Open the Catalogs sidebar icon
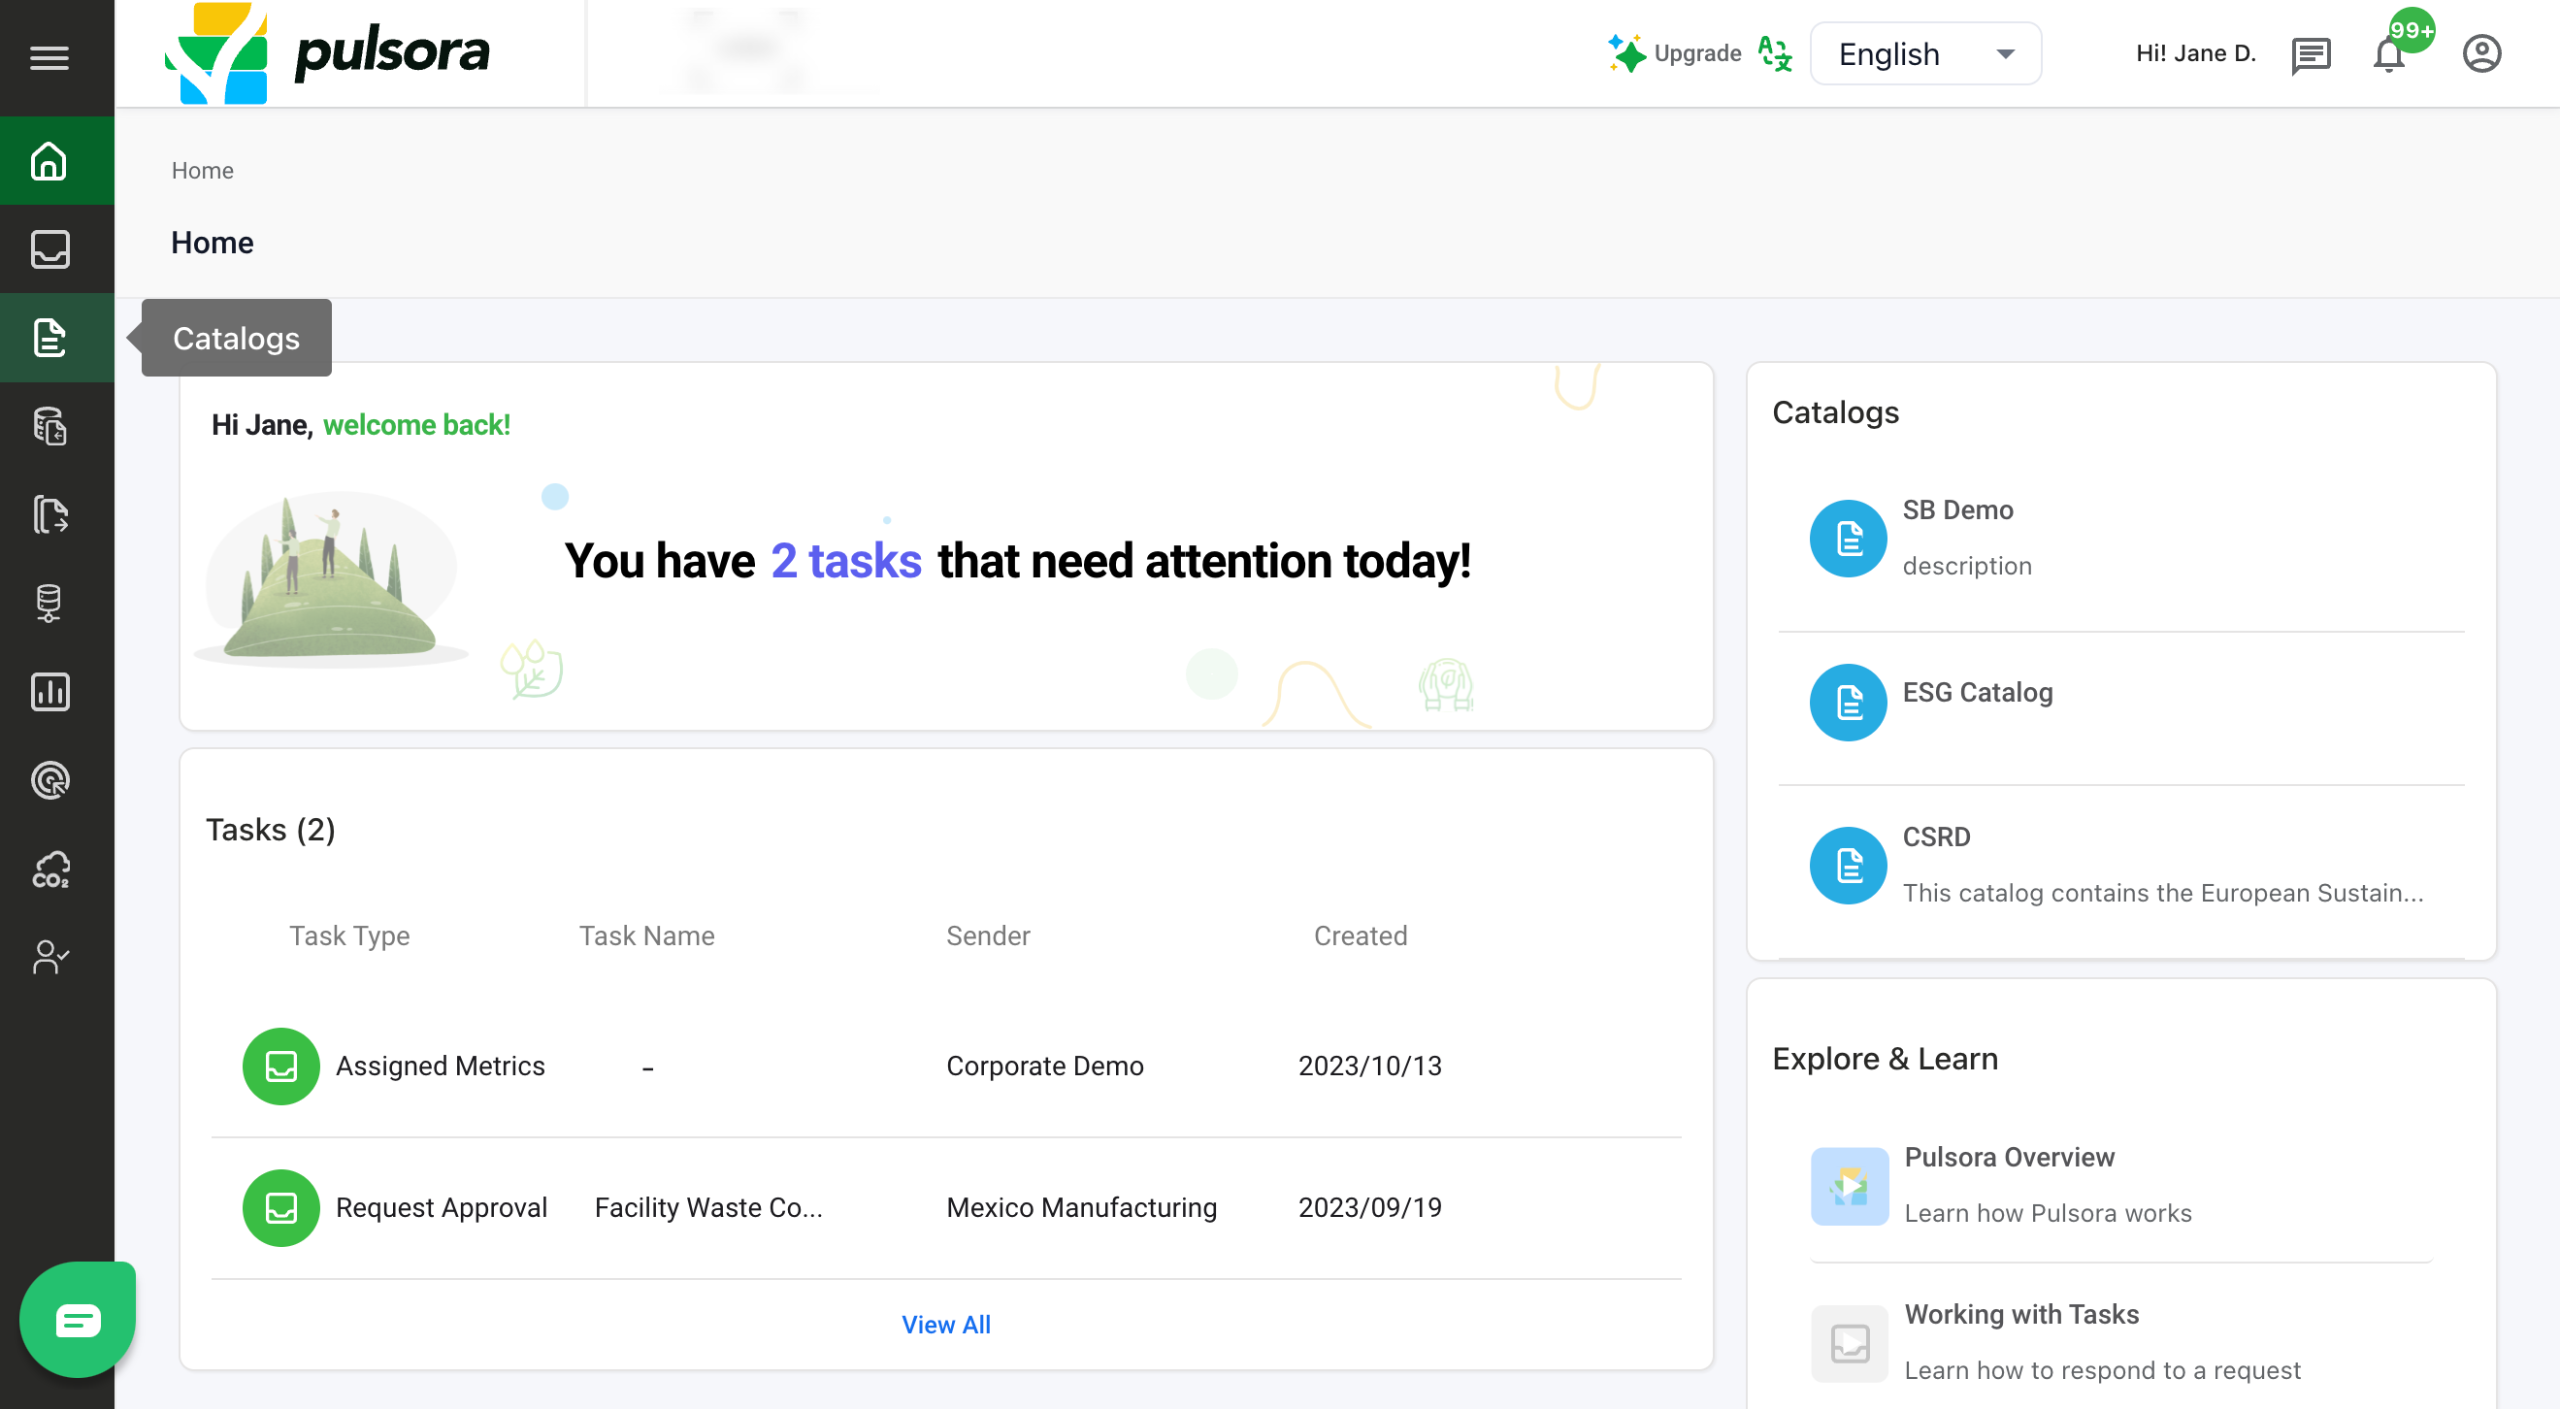 49,338
